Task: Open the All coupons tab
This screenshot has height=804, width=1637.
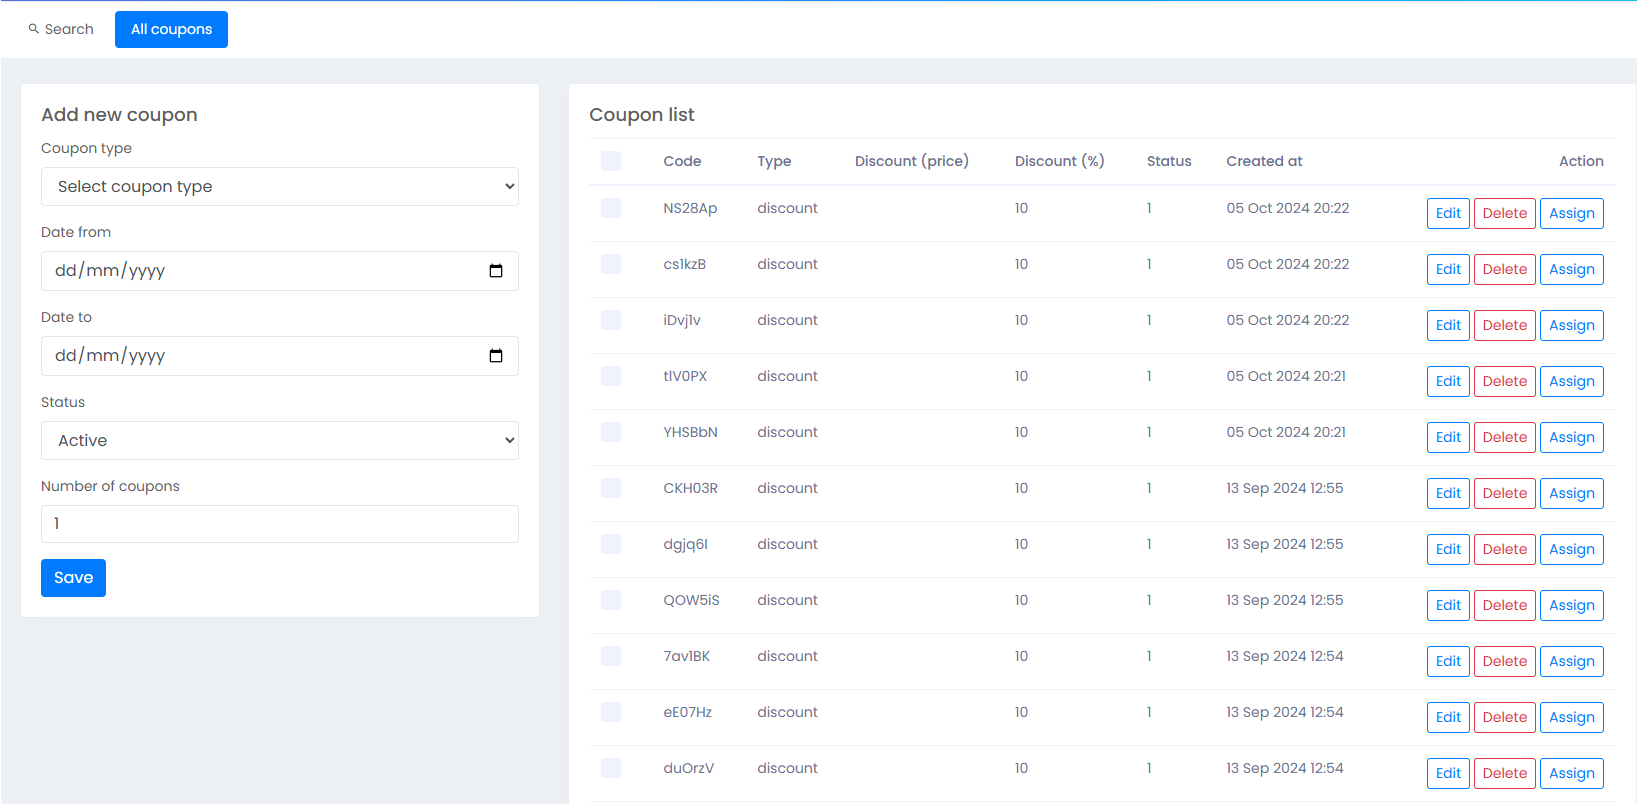Action: pos(171,29)
